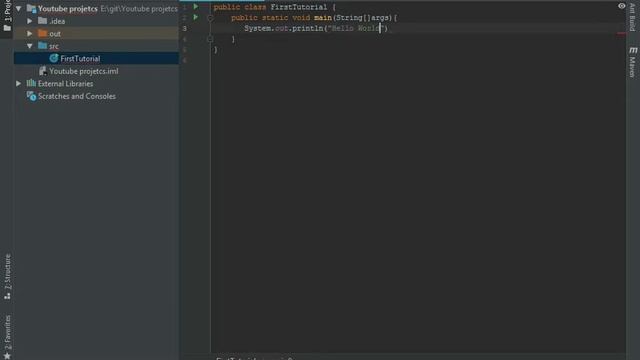
Task: Expand the .idea folder
Action: pos(30,21)
